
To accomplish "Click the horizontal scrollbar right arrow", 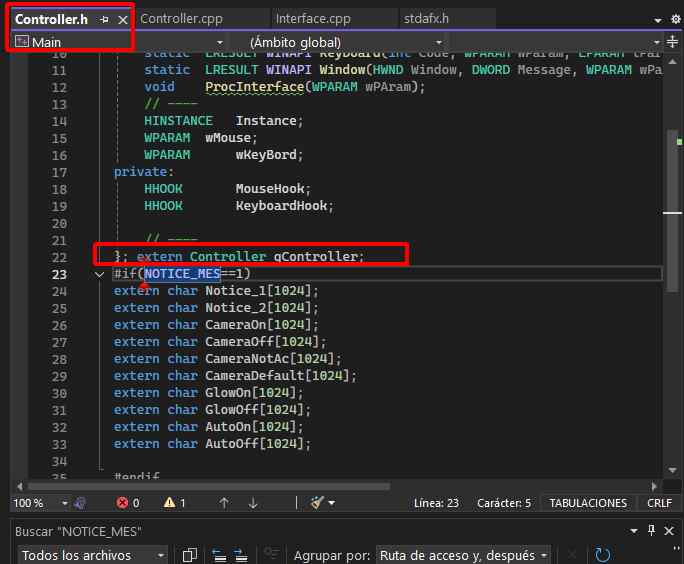I will (x=654, y=486).
